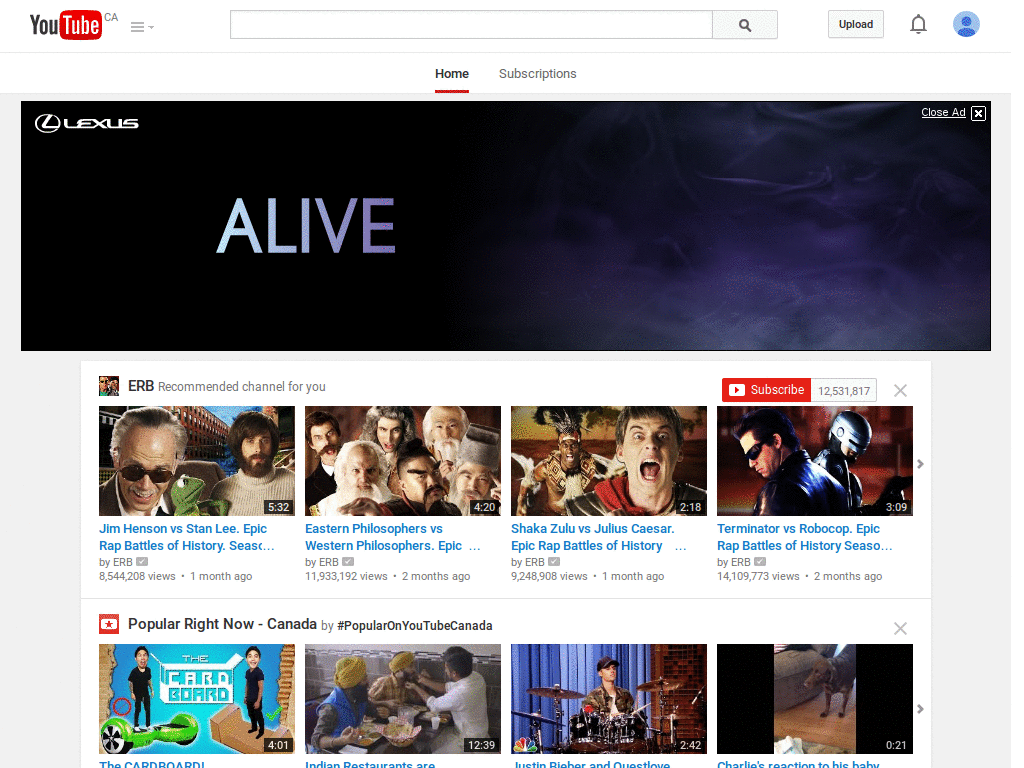
Task: Advance the ERB video carousel right
Action: pos(920,463)
